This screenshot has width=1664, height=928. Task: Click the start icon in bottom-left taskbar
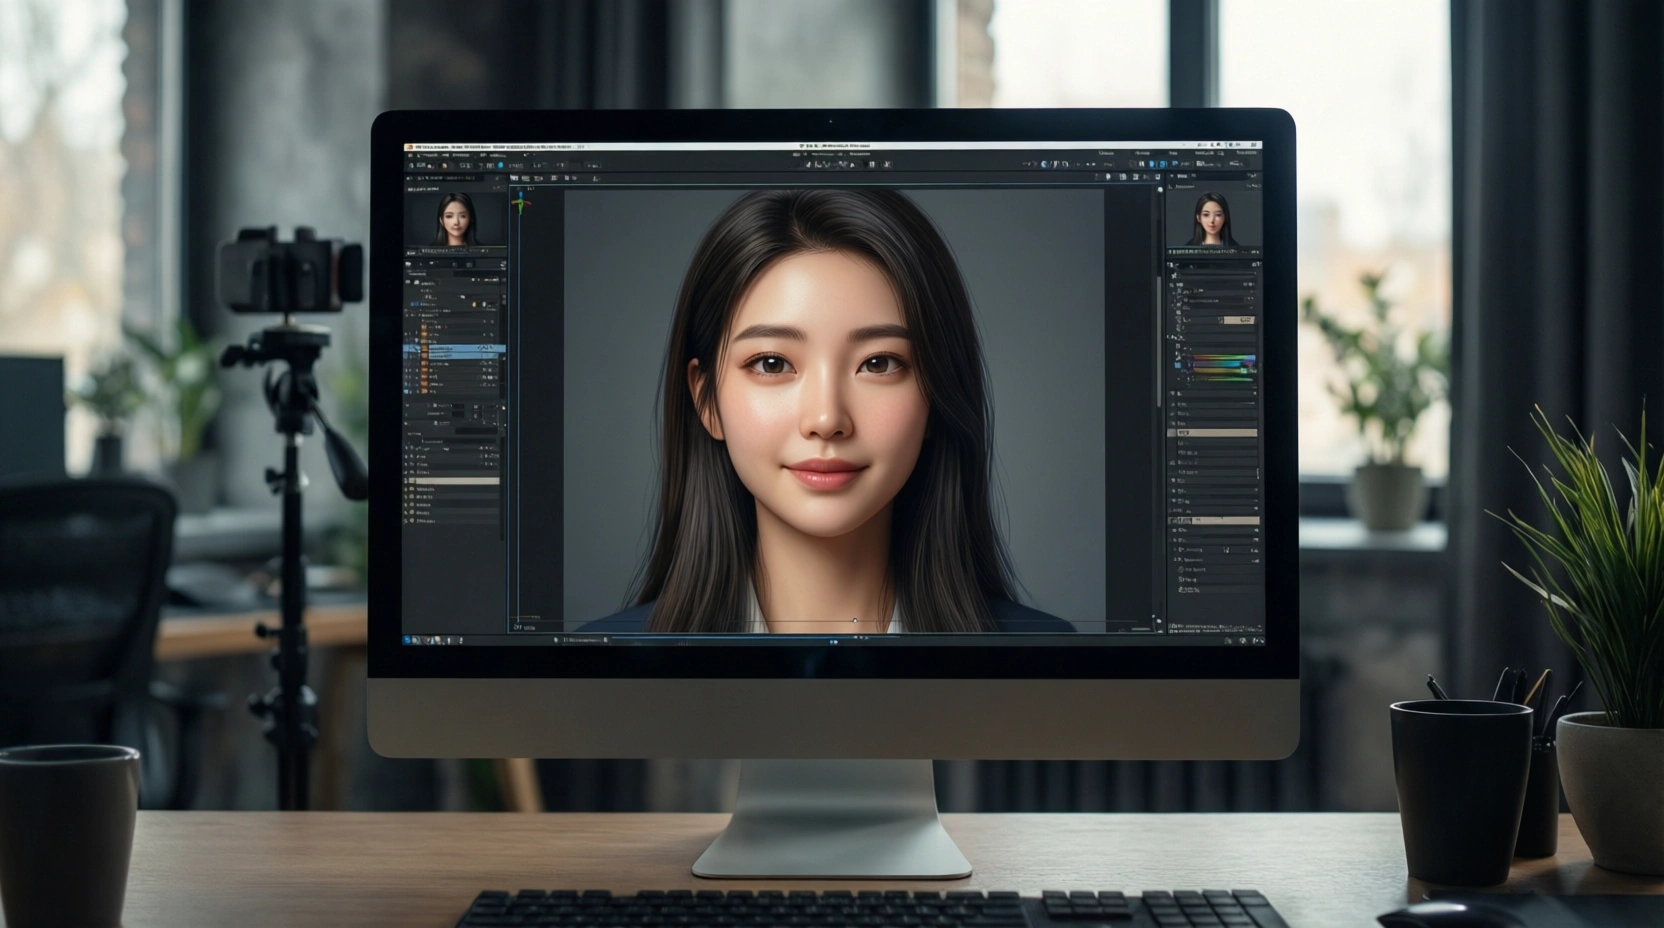[408, 640]
